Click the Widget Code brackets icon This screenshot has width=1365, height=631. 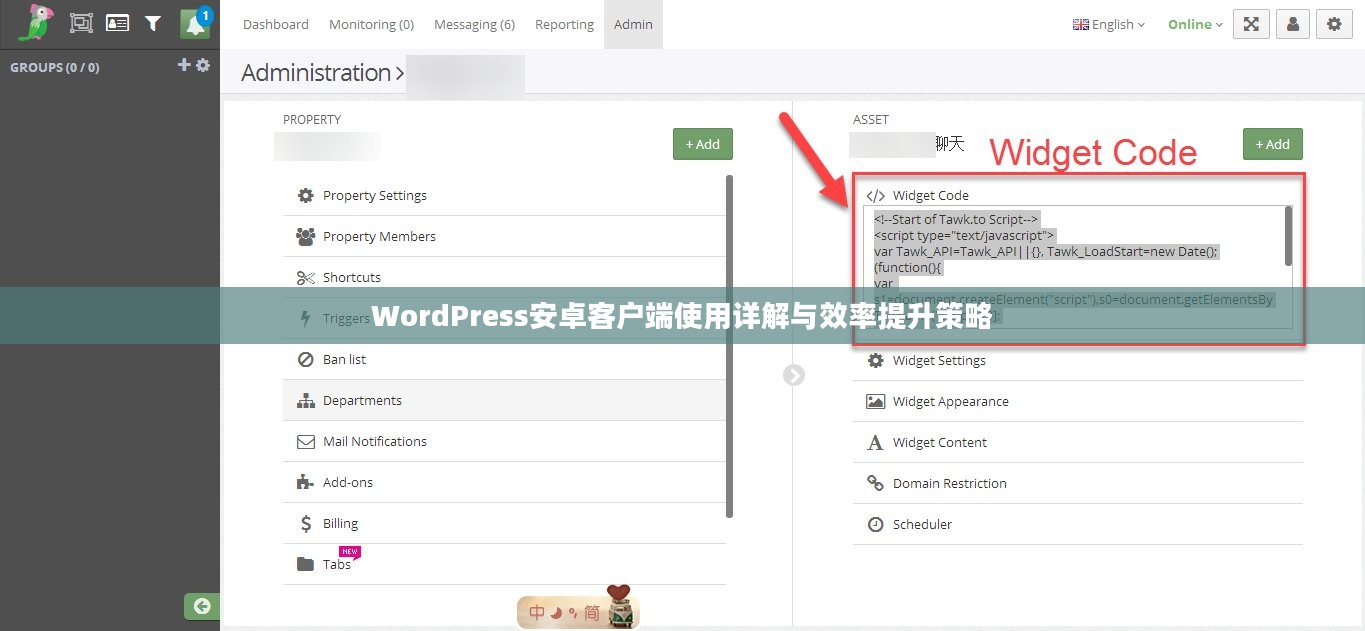pos(876,195)
